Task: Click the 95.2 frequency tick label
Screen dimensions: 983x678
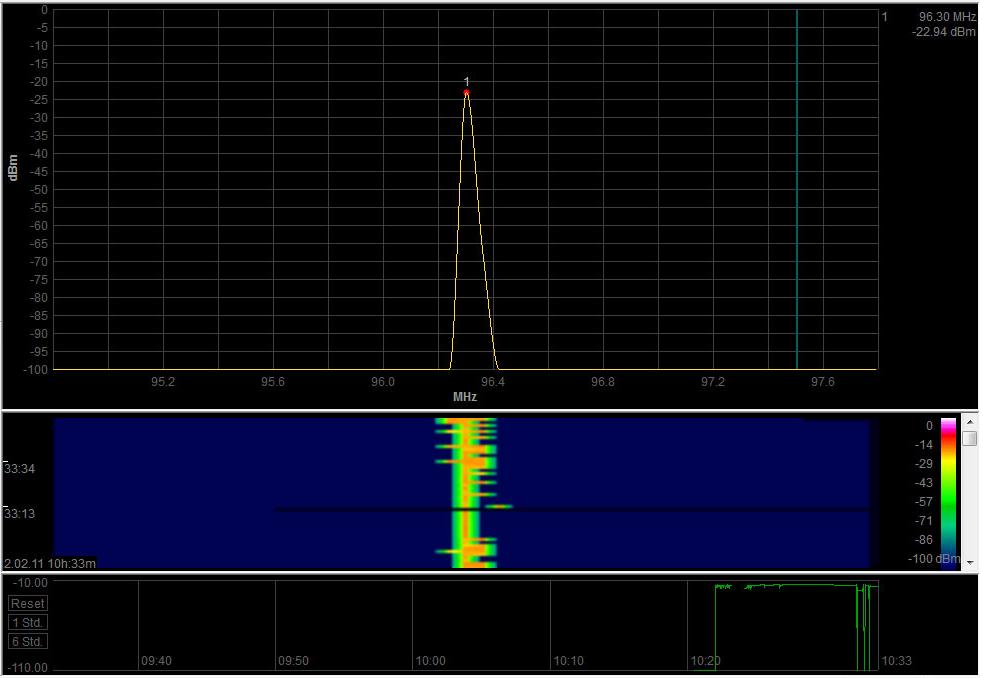Action: coord(162,382)
